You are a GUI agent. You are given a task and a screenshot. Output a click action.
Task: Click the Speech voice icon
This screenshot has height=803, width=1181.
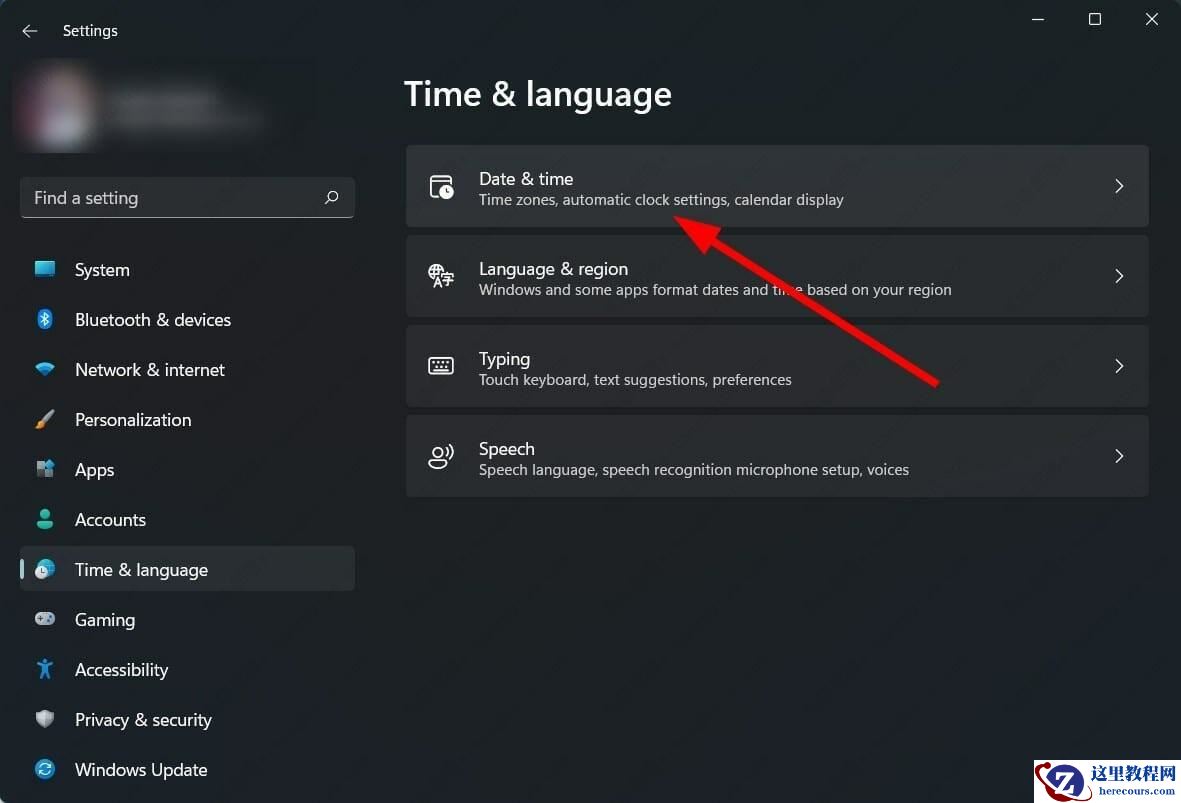click(441, 456)
